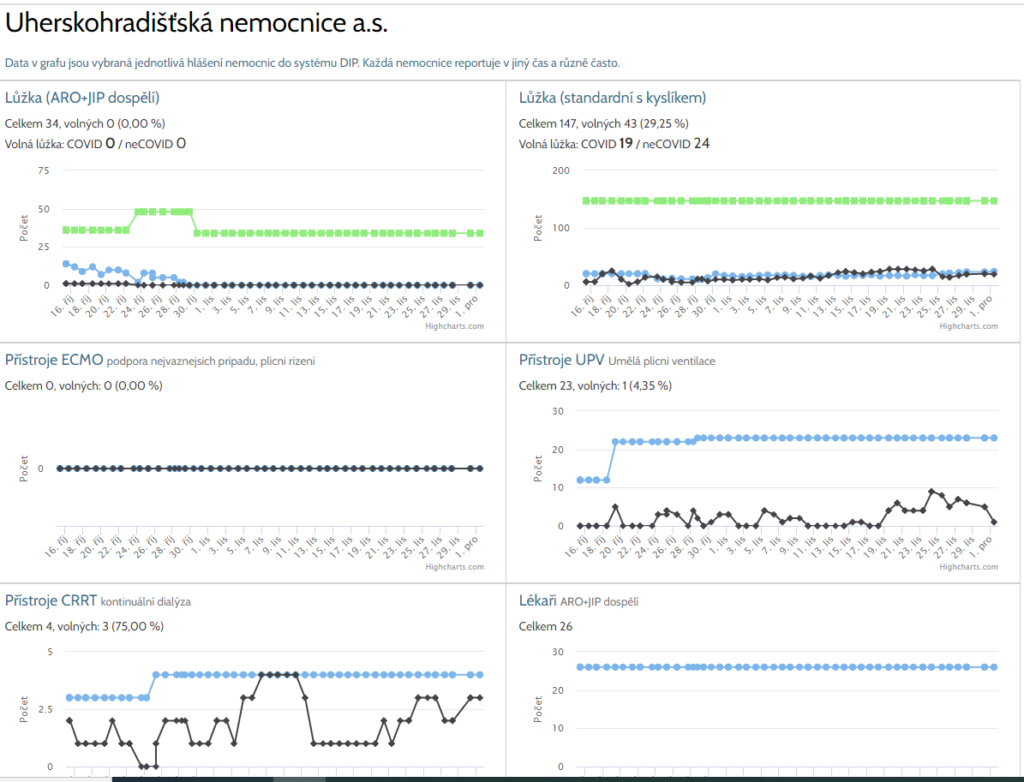
Task: Click 'Celkem 23, volných: 1 (4,35 %)'
Action: 595,386
